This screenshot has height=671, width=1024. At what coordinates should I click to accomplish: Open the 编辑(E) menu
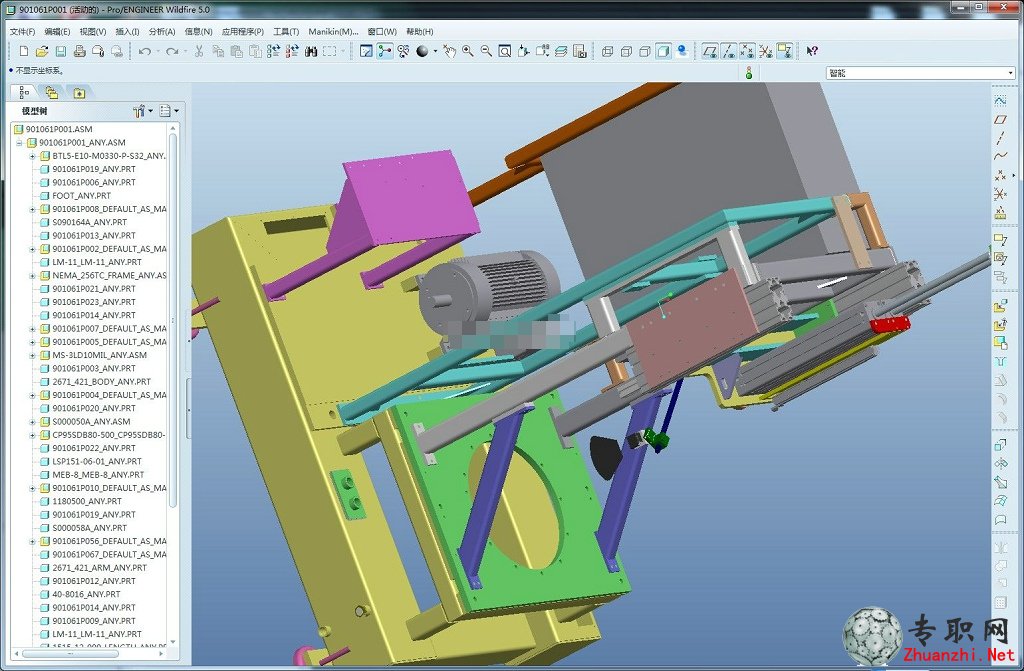tap(57, 31)
